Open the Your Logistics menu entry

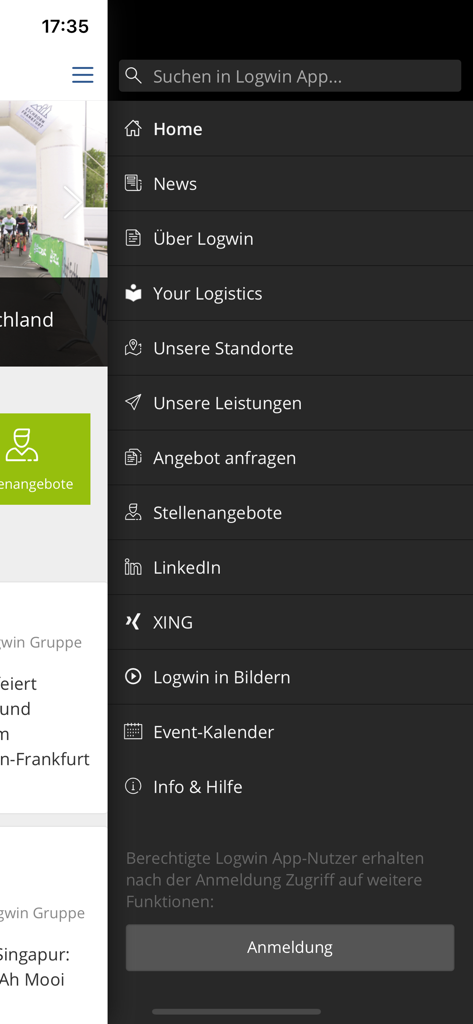290,293
